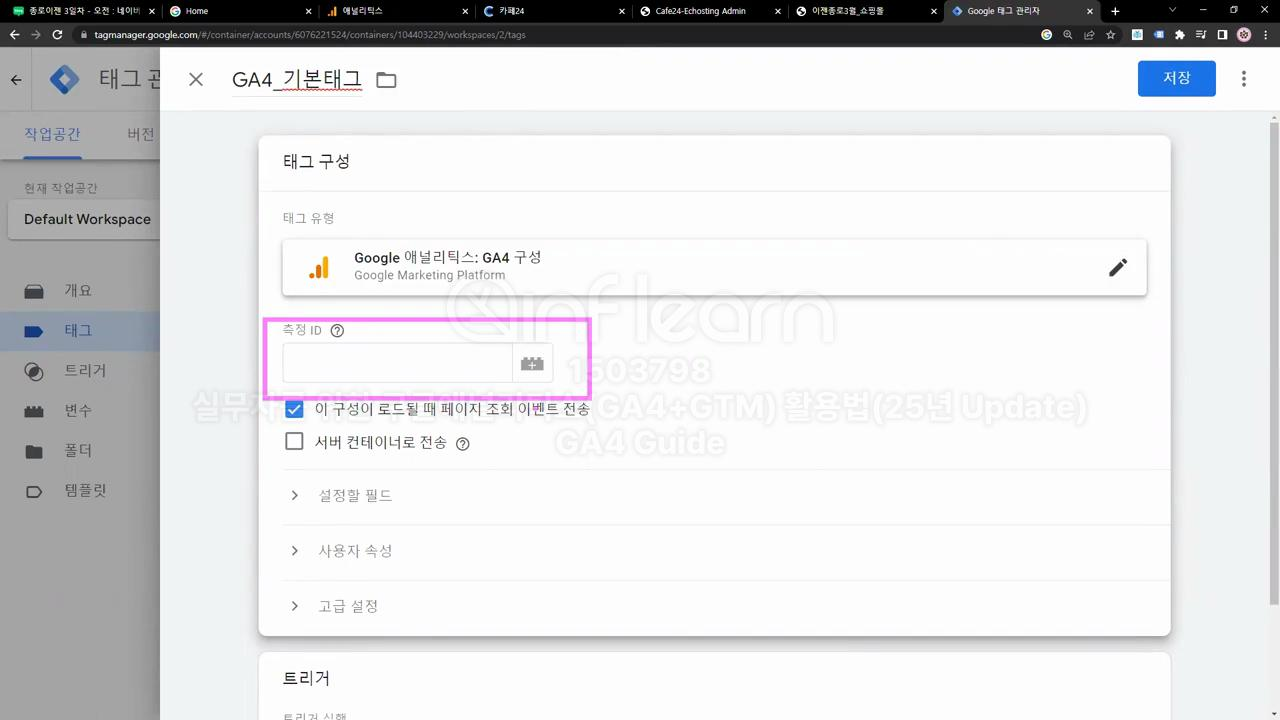Open the Chrome three-dot menu
This screenshot has width=1280, height=720.
[x=1265, y=34]
